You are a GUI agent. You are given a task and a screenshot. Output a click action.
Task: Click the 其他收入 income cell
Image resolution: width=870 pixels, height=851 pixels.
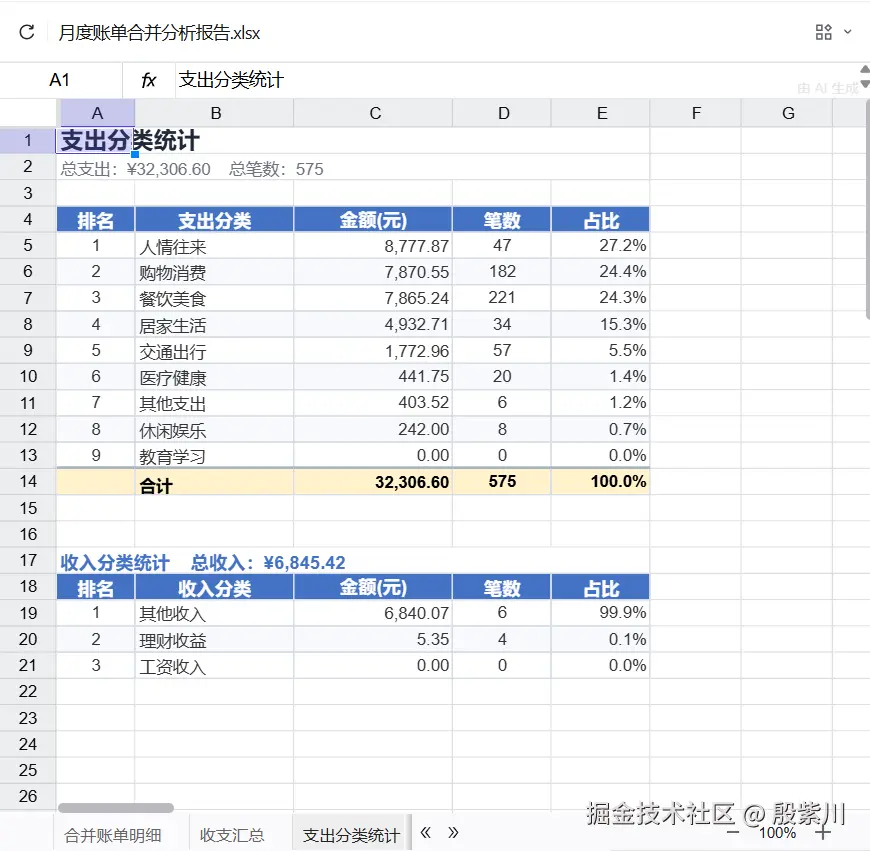215,613
